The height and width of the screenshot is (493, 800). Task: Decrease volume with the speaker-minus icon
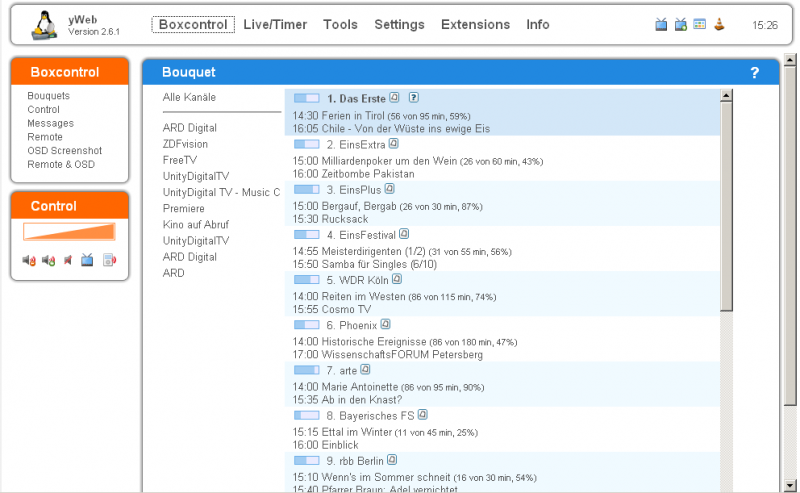click(29, 260)
